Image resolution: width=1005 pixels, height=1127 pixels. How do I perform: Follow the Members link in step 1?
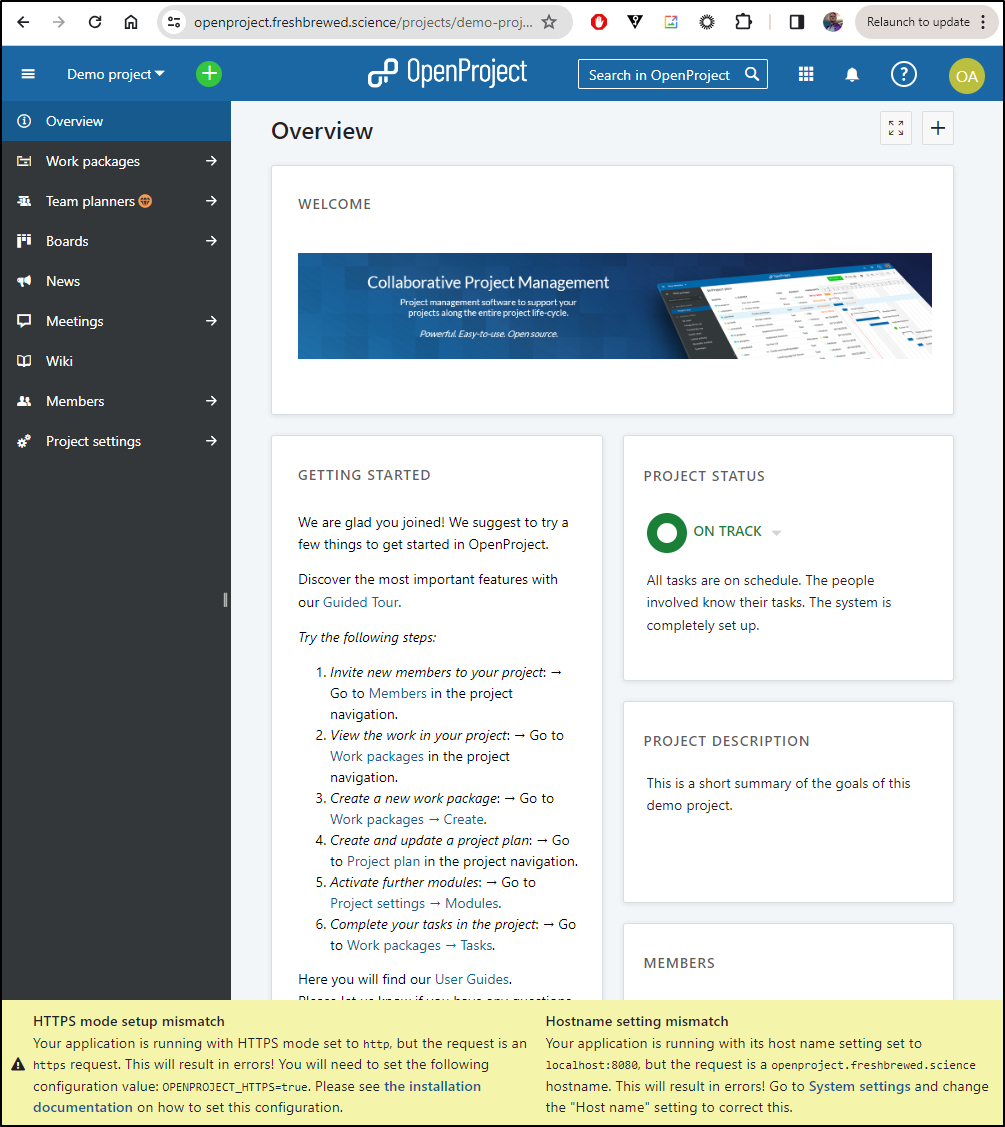coord(398,694)
